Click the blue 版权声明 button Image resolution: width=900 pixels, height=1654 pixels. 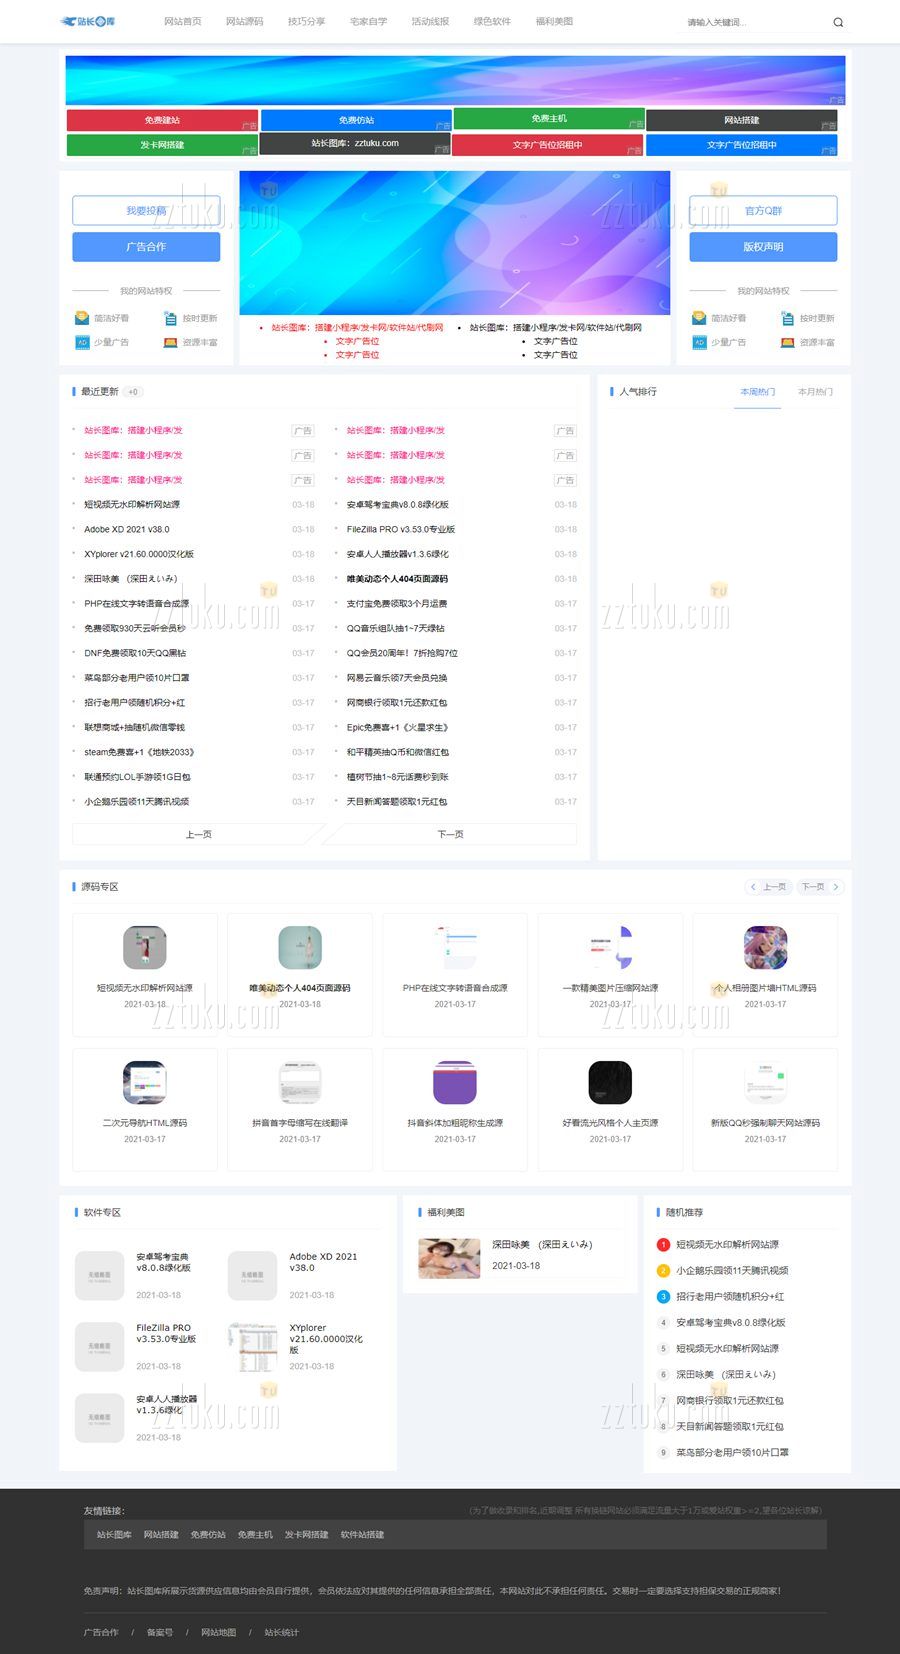763,247
